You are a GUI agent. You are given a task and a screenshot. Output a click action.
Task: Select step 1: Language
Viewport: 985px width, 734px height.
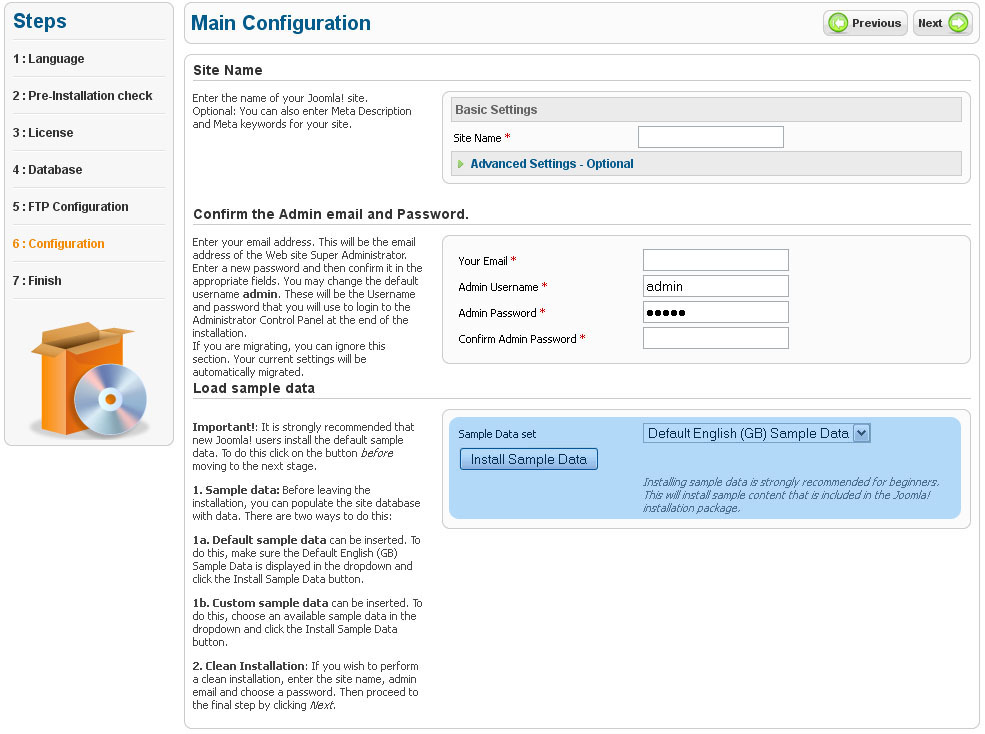[49, 59]
